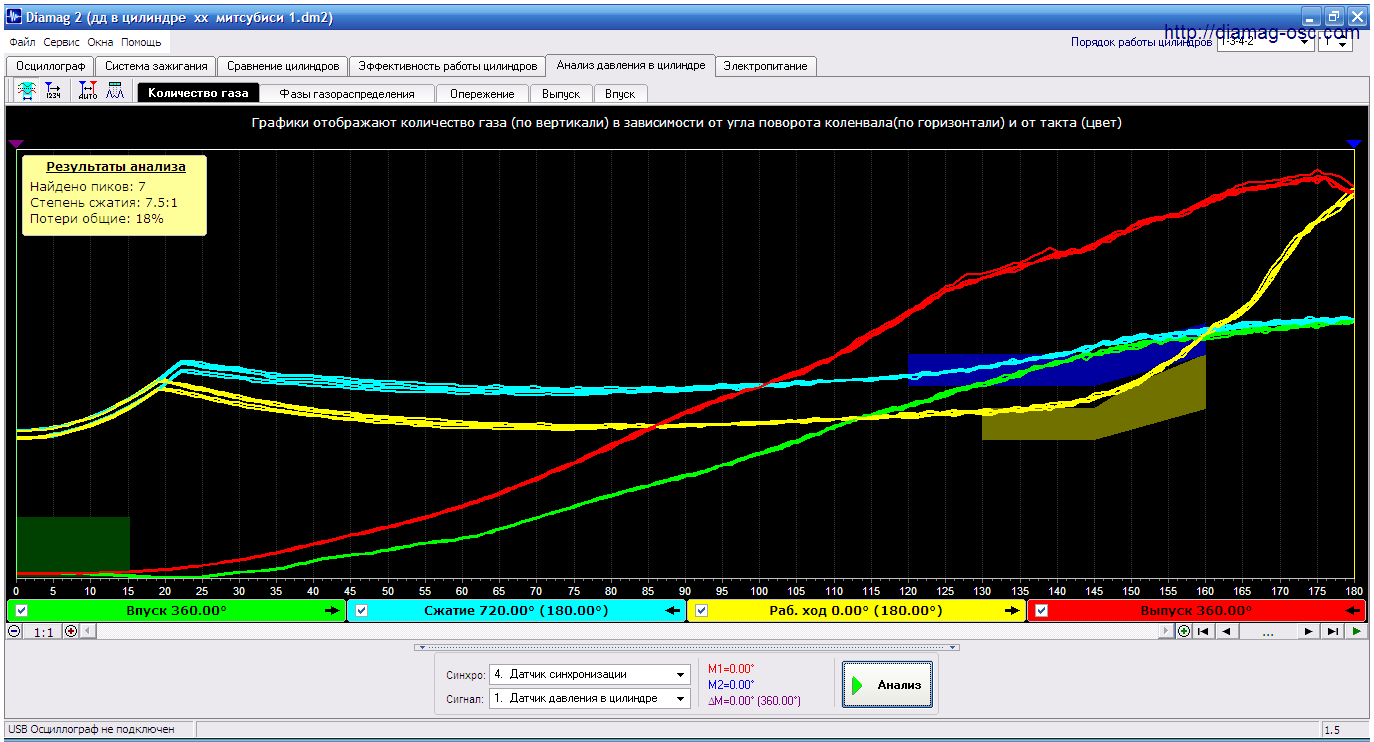The image size is (1374, 742).
Task: Click the horizontal scrollbar right arrow
Action: point(1166,631)
